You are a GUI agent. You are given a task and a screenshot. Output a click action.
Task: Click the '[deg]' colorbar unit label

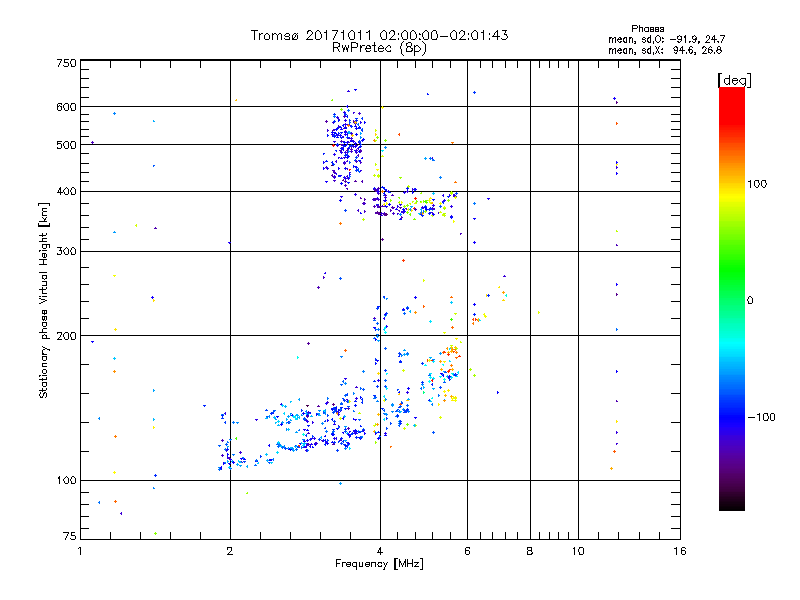(734, 81)
